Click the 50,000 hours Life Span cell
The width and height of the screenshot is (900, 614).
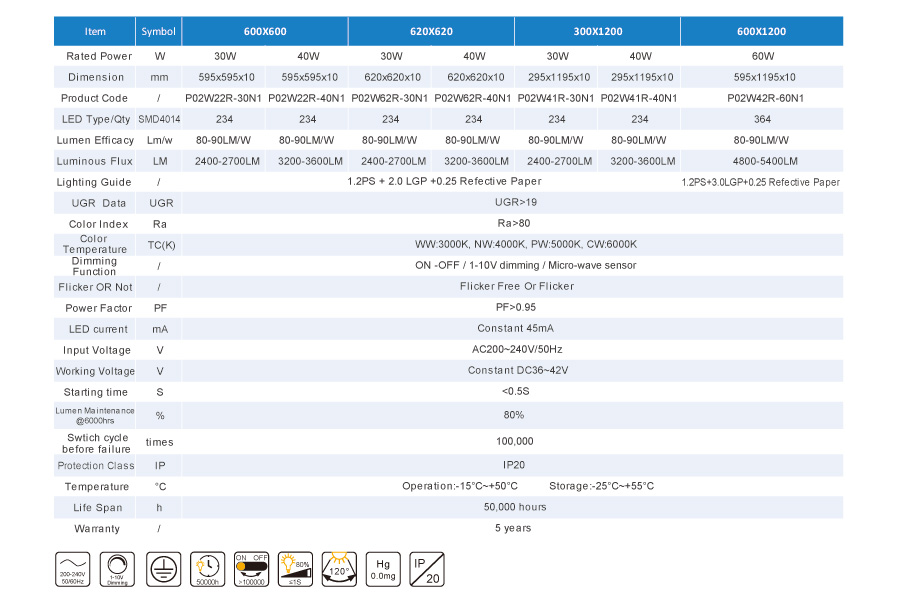tap(514, 507)
